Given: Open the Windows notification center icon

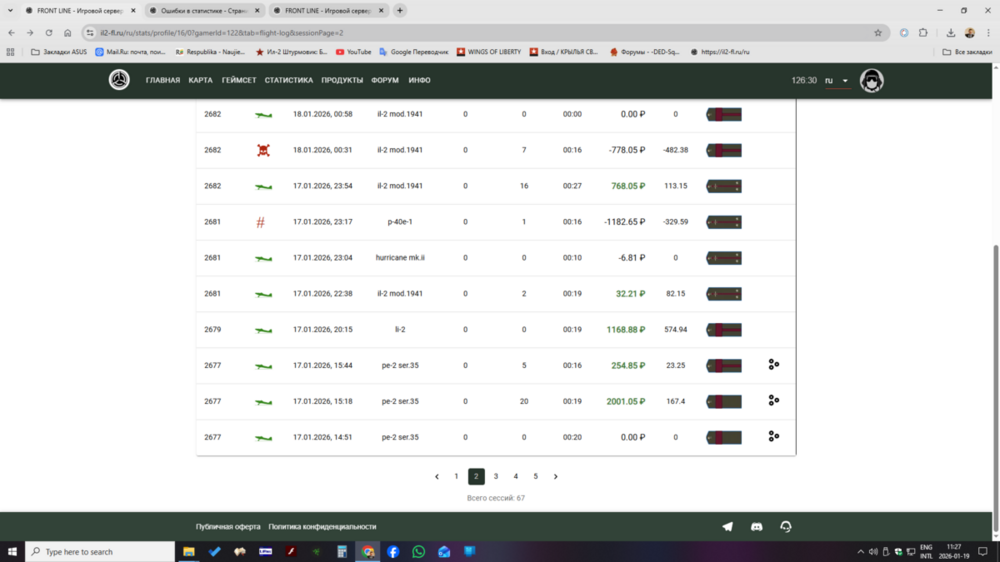Looking at the screenshot, I should pos(983,552).
